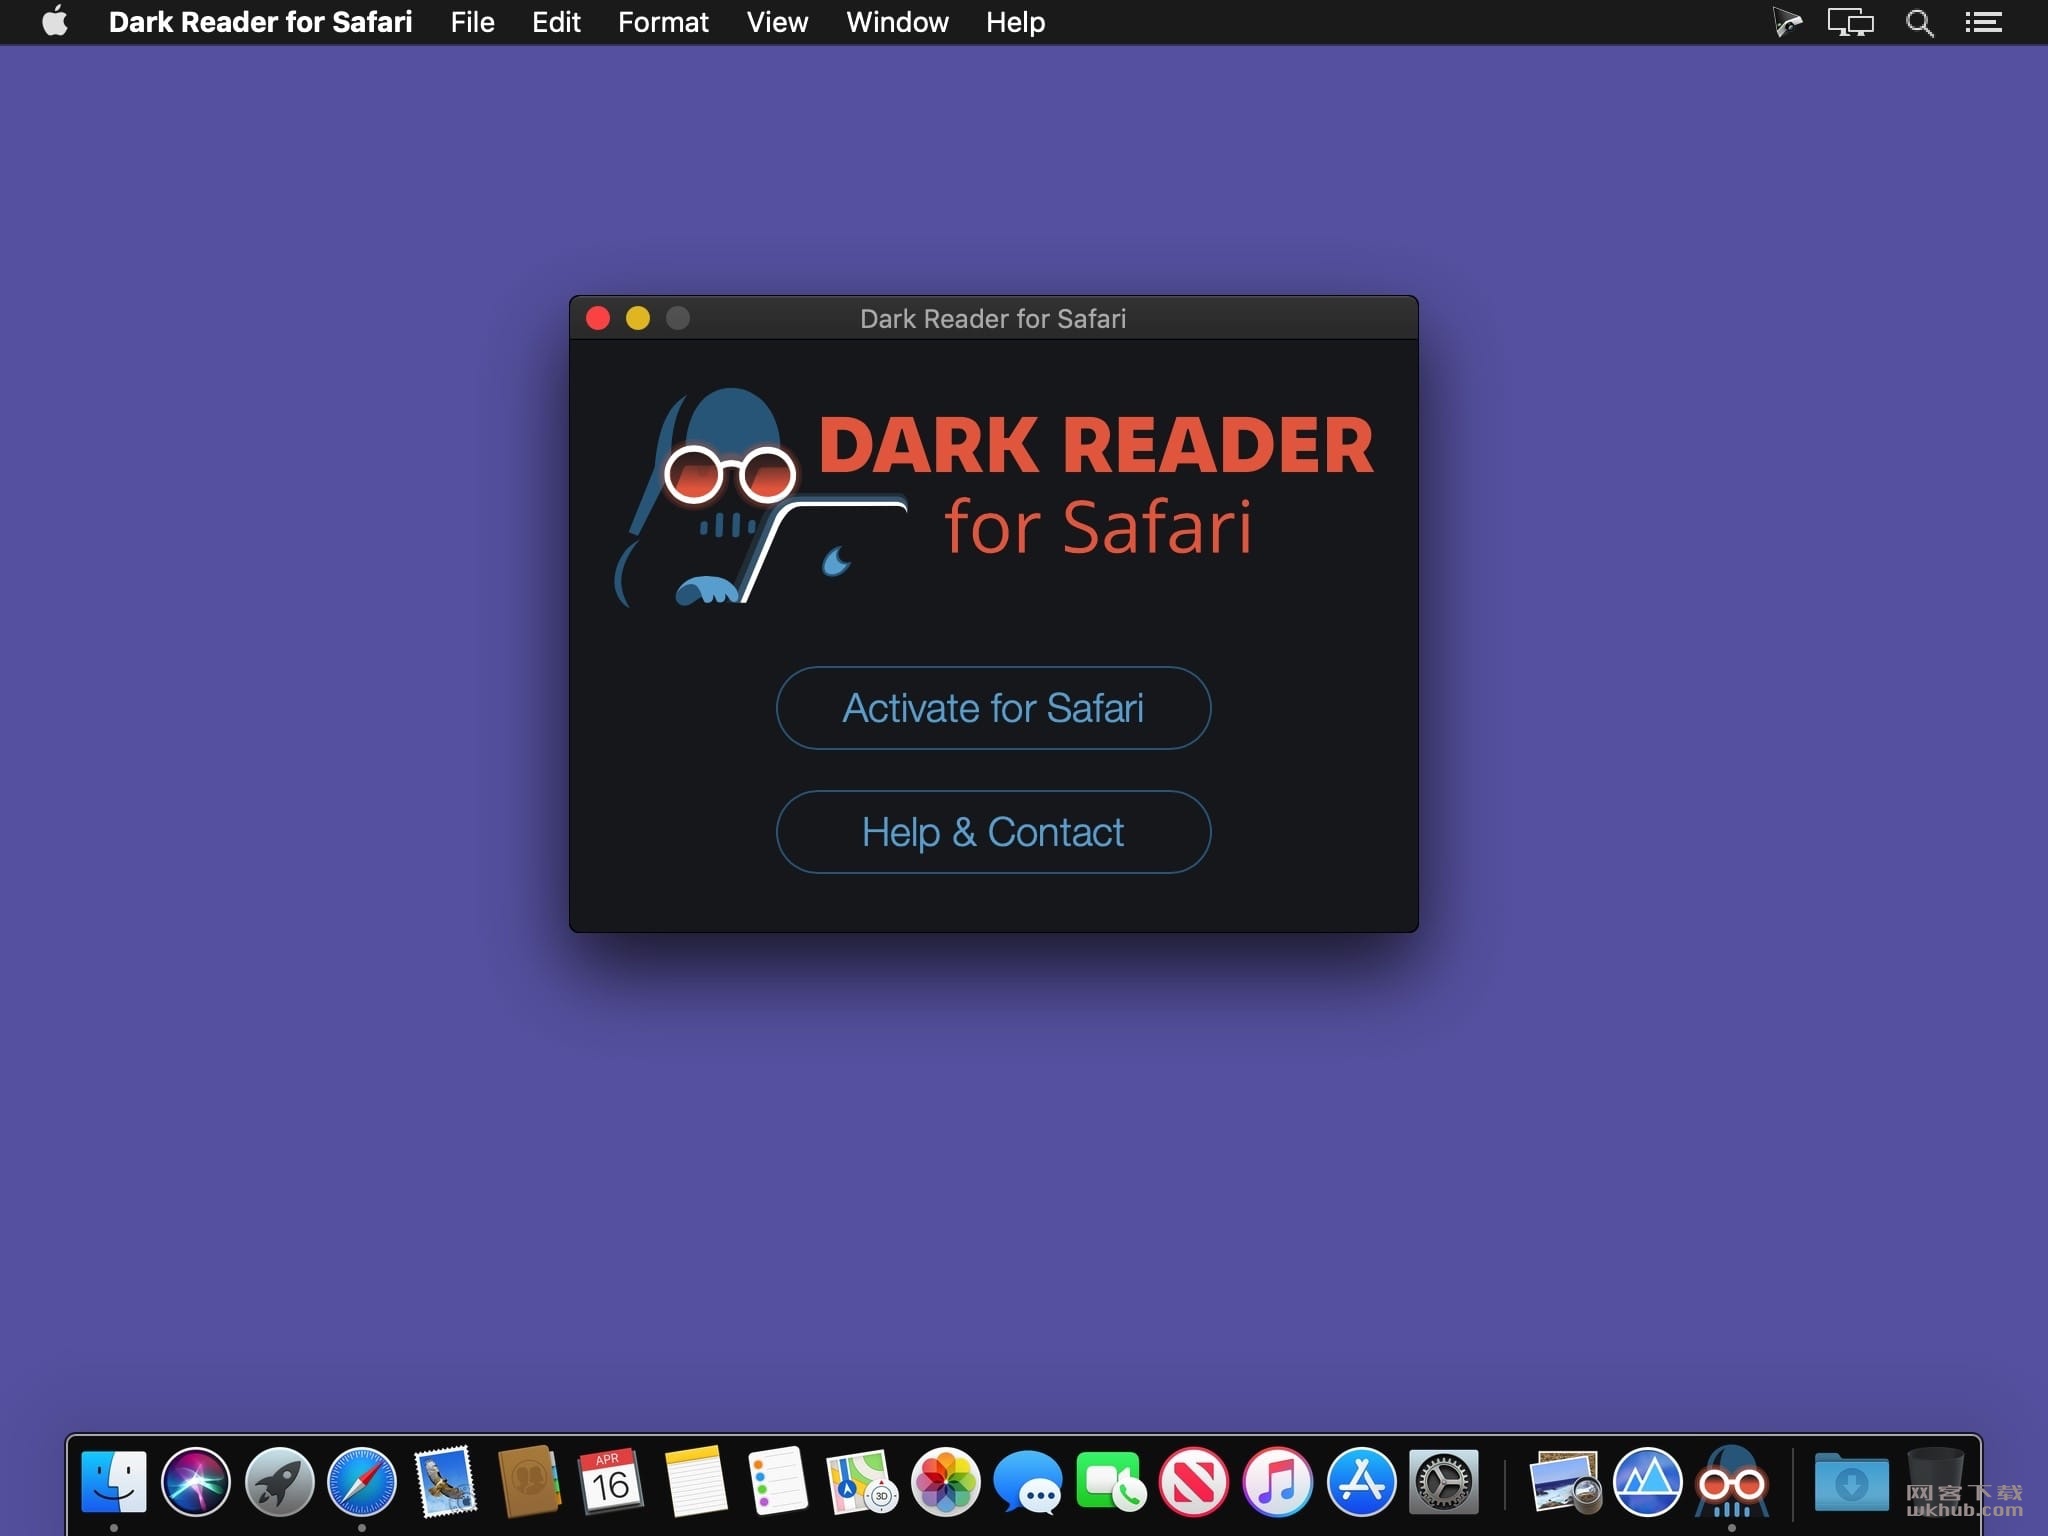Open iTunes music icon in Dock
Screen dimensions: 2048x1536
(1277, 1481)
